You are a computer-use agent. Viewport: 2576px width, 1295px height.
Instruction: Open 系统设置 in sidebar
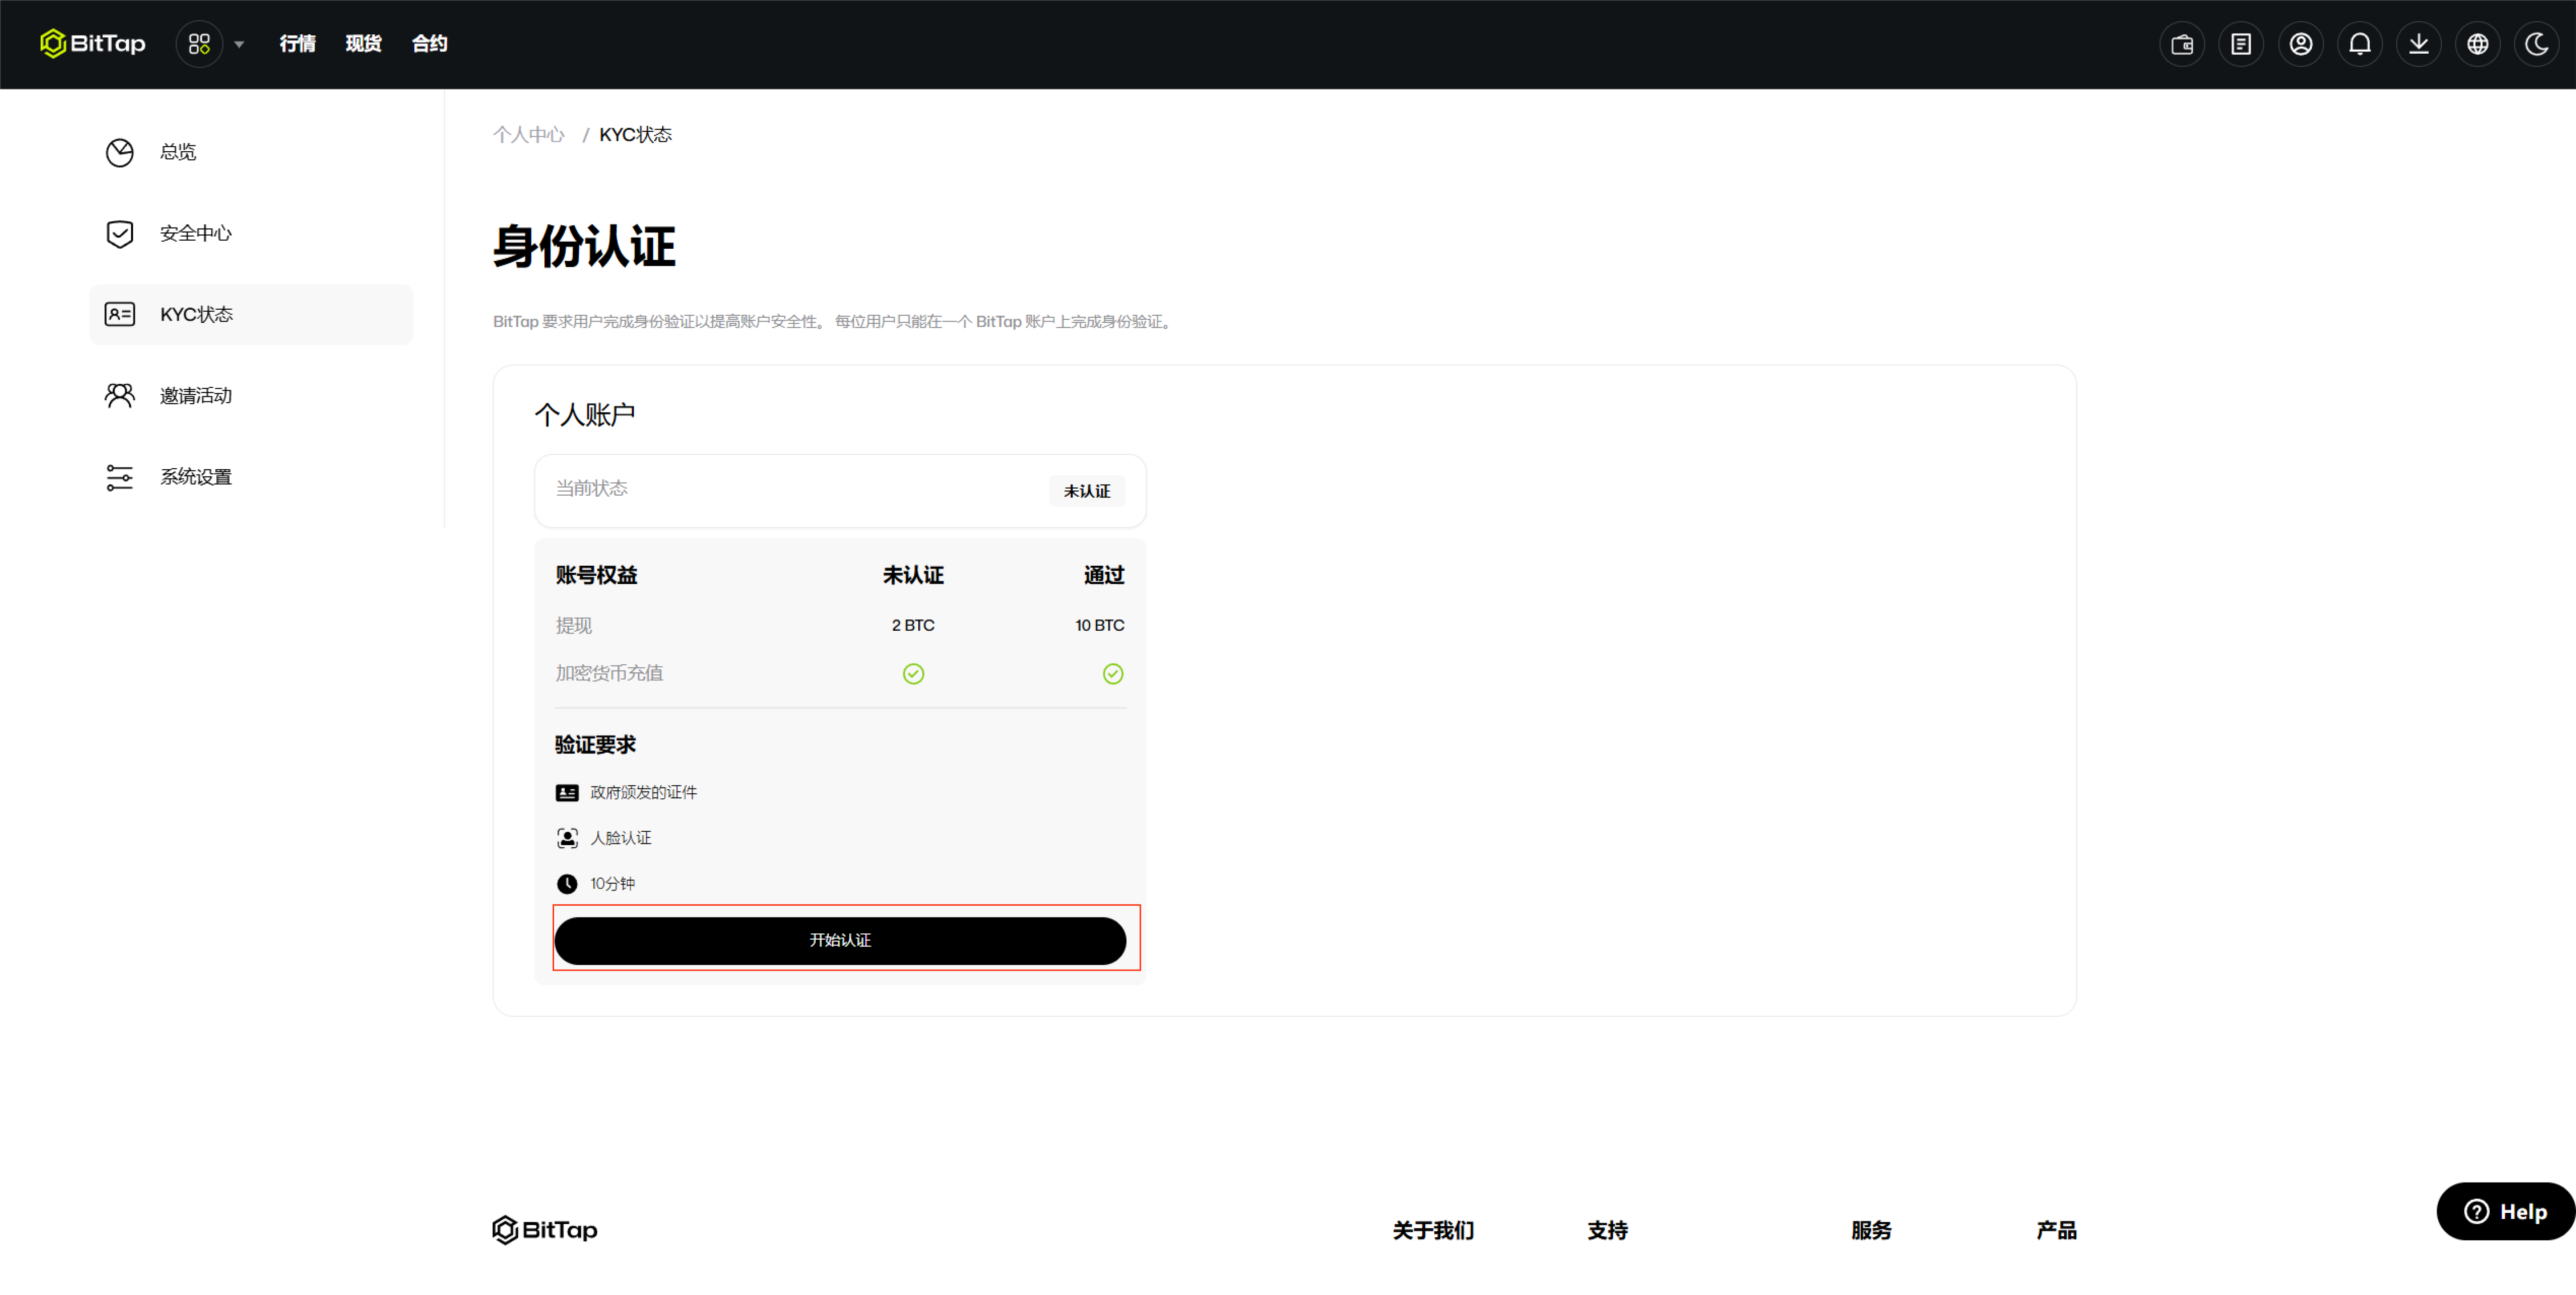pyautogui.click(x=195, y=477)
